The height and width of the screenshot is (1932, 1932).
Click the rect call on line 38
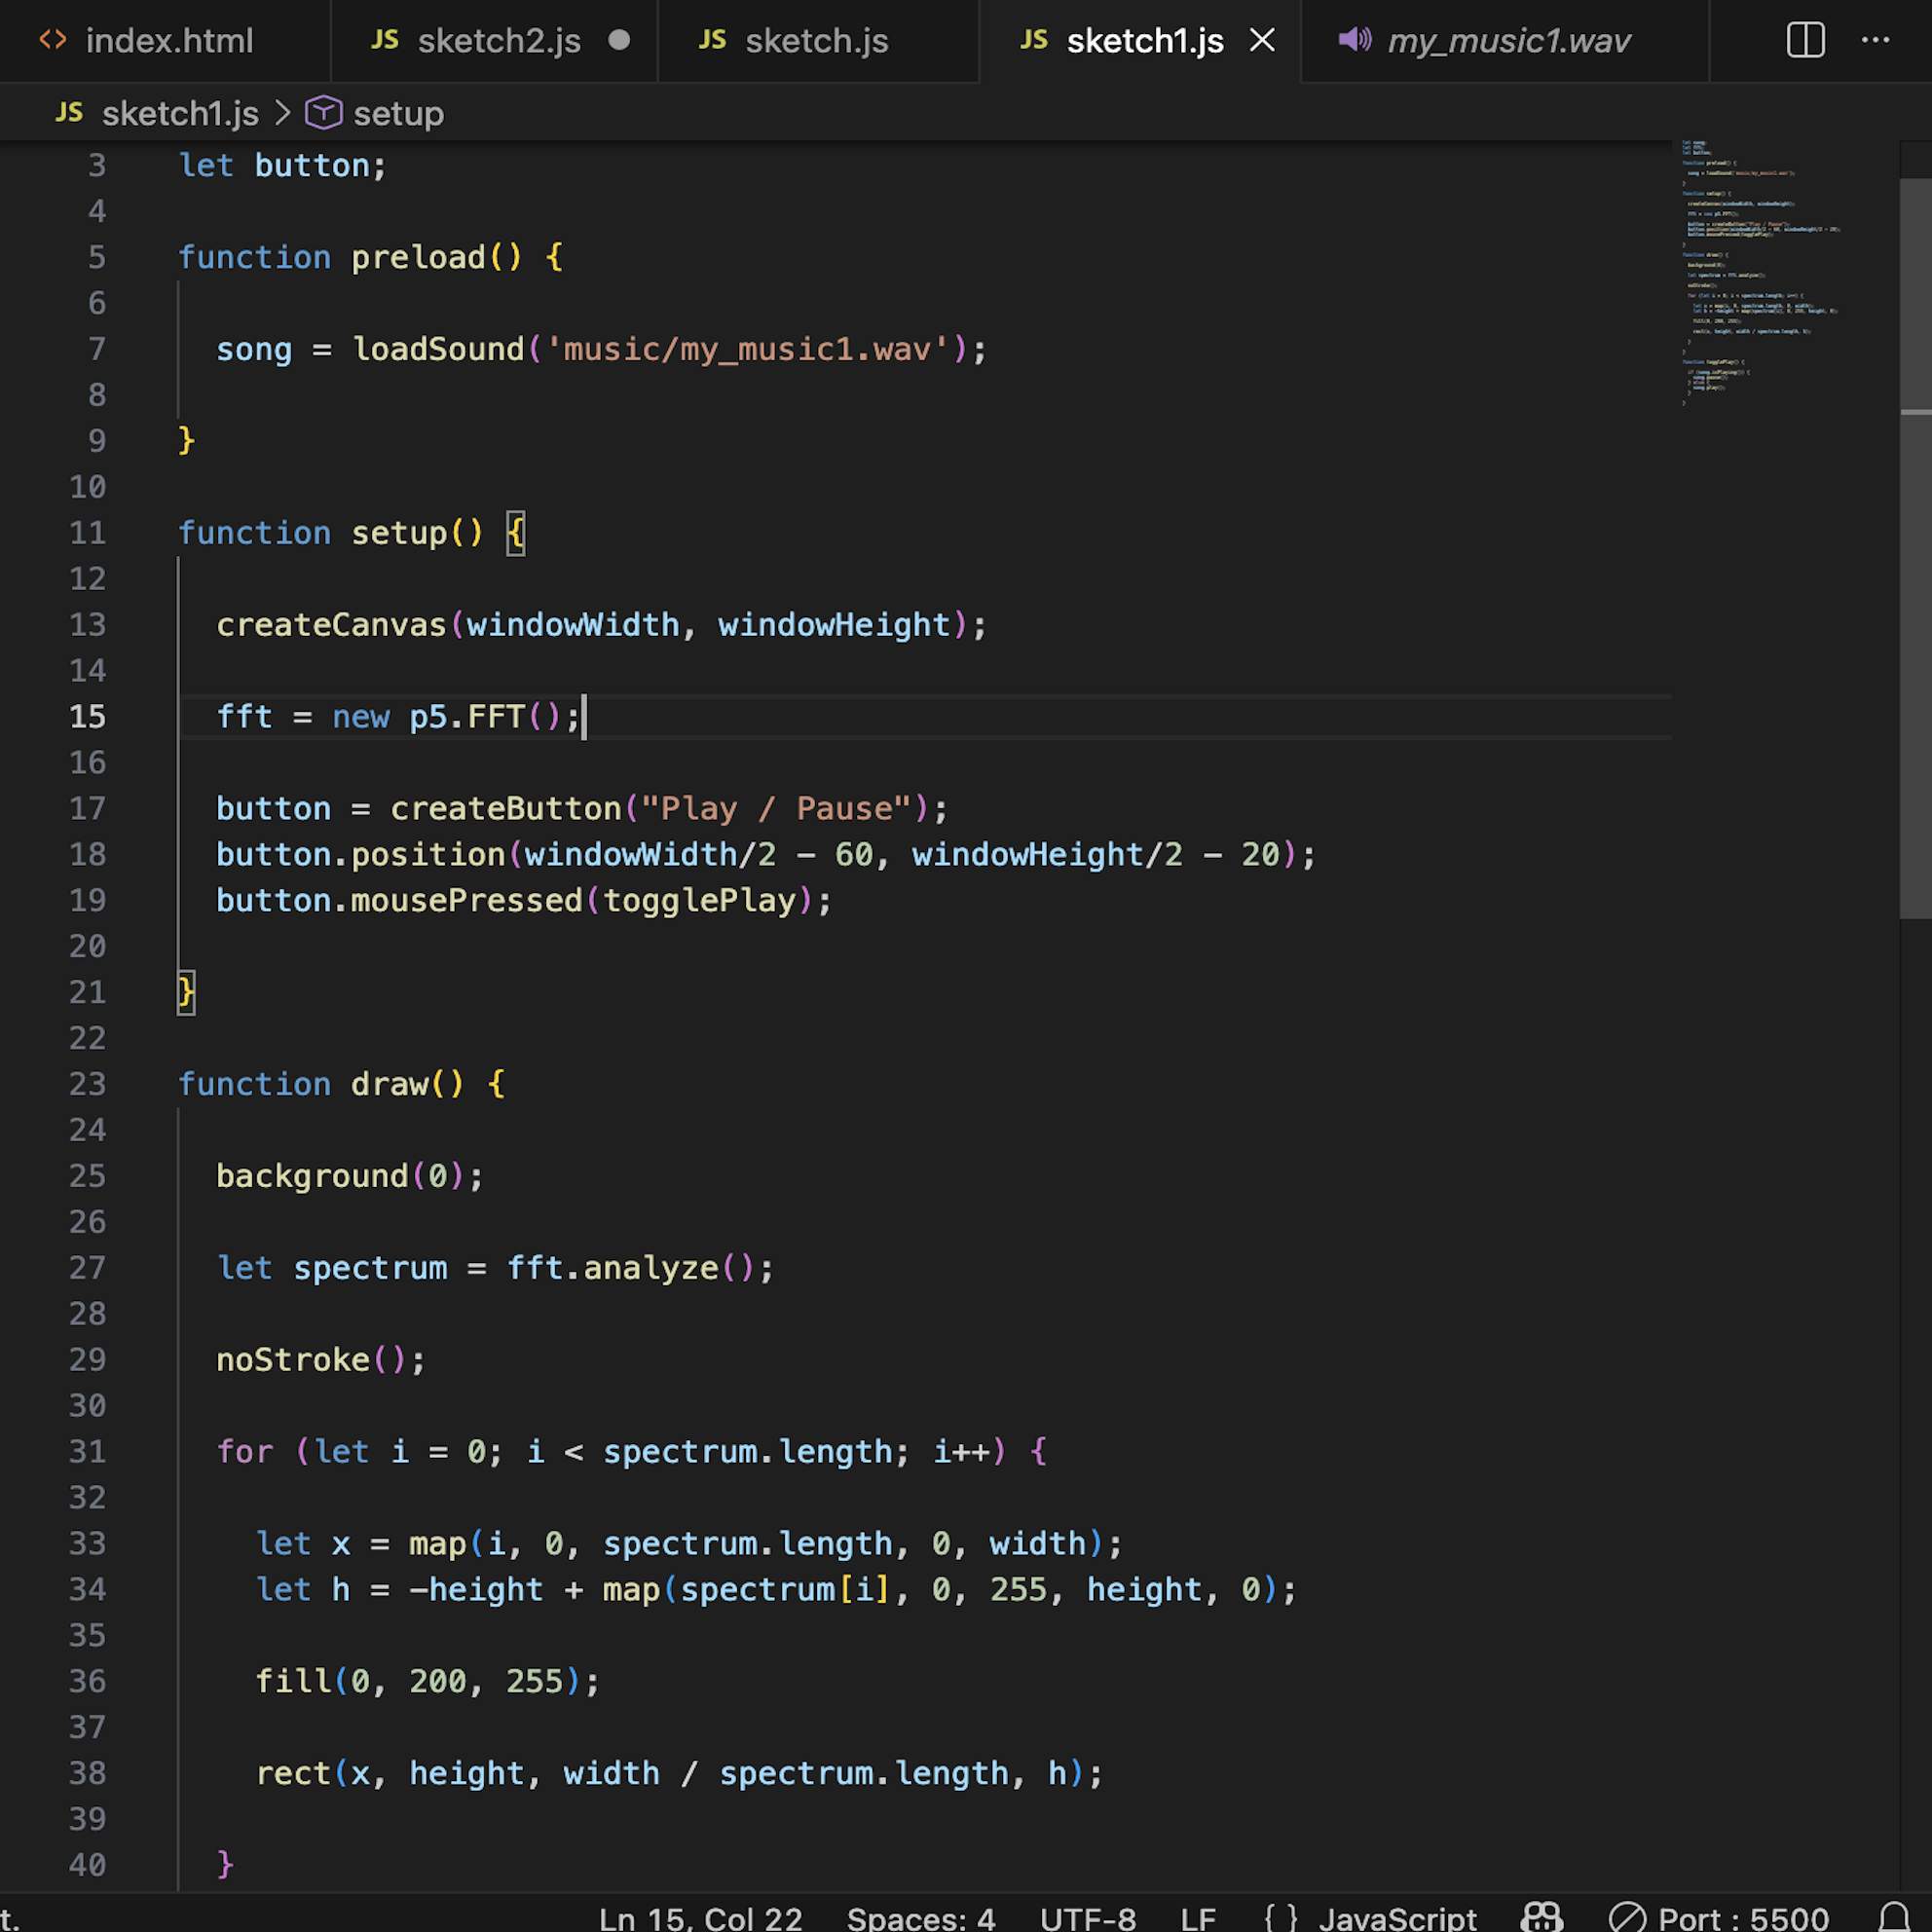point(293,1773)
